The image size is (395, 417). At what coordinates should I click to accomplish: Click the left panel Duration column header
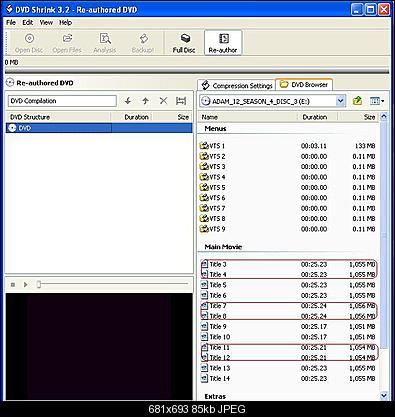click(x=131, y=117)
